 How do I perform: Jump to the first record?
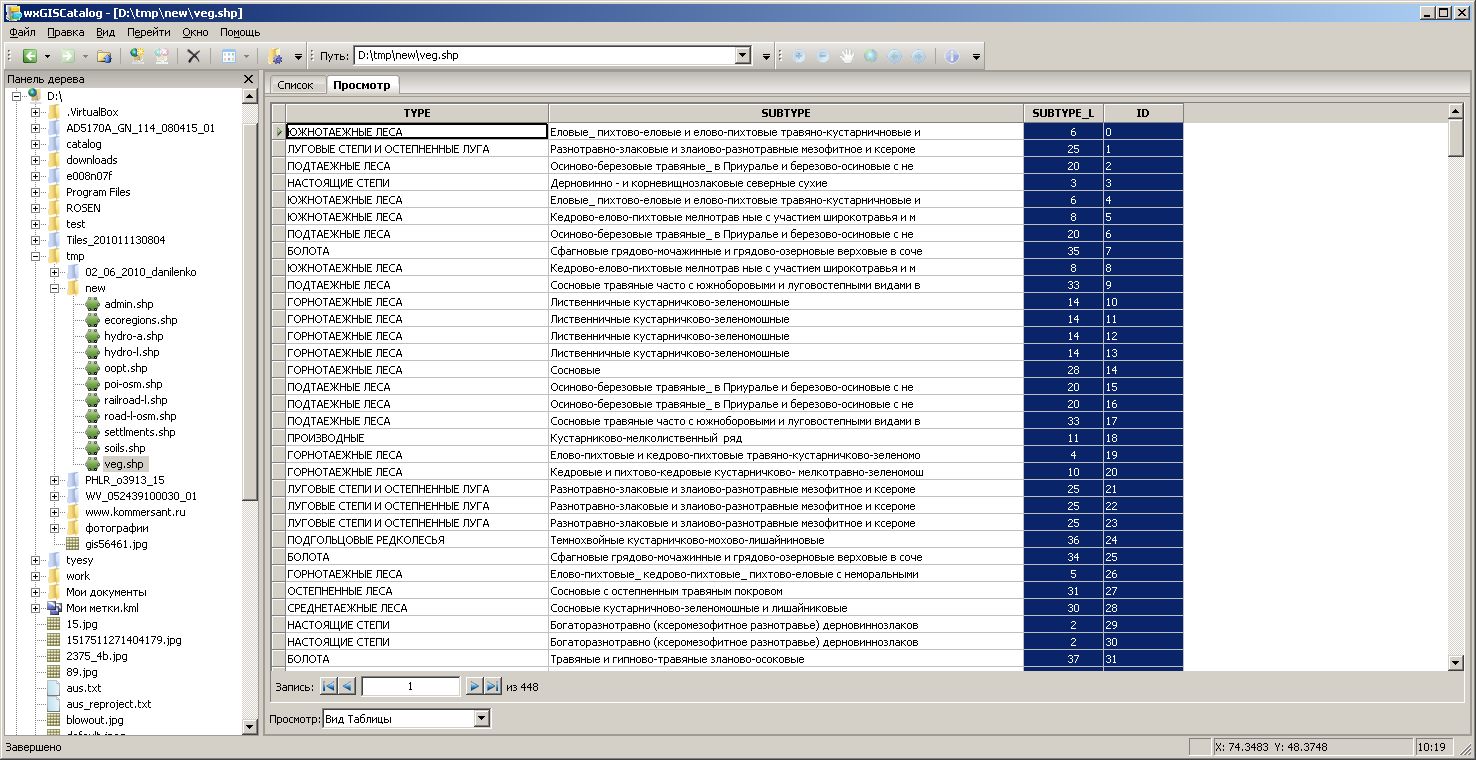[x=329, y=686]
